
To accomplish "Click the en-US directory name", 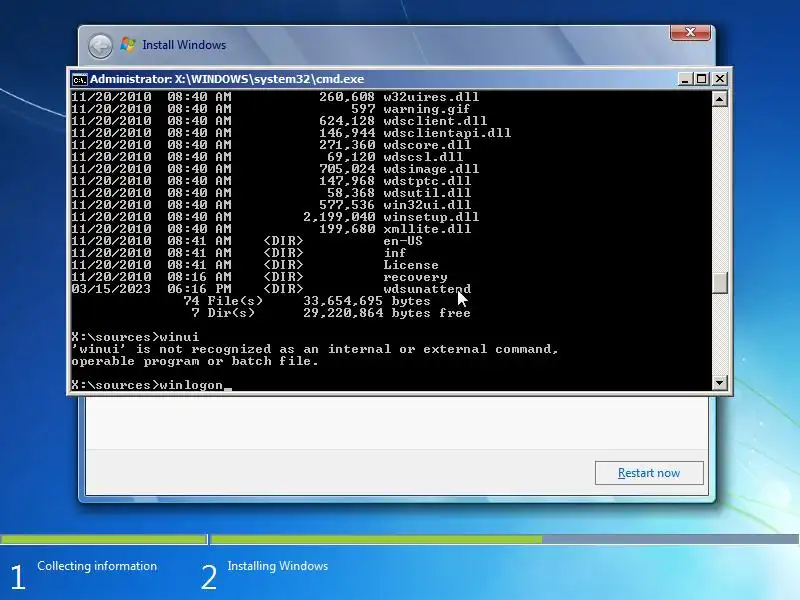I will [x=403, y=241].
